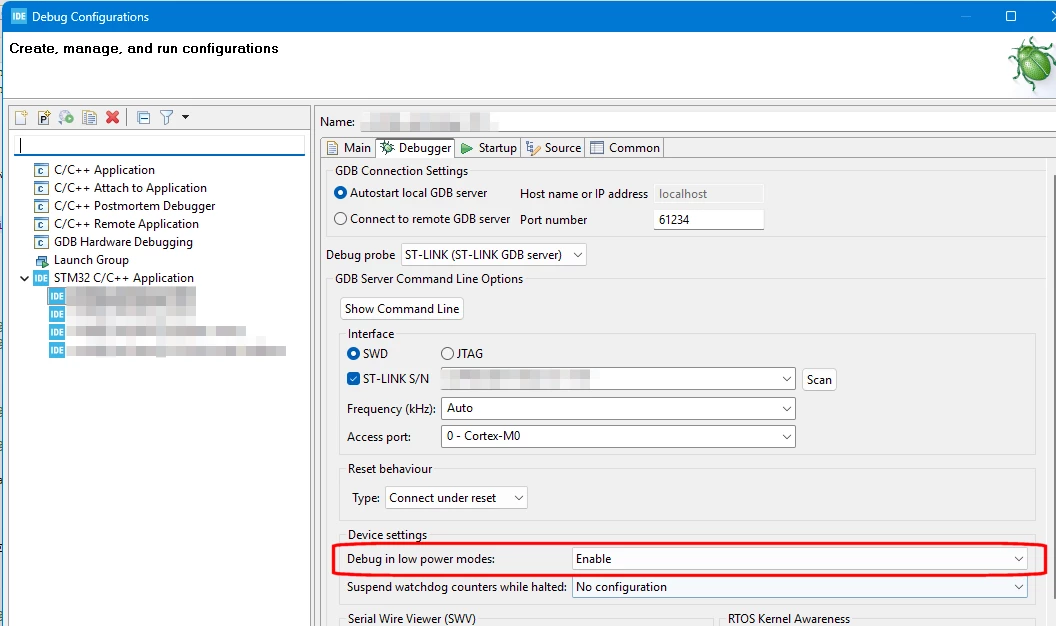Click the configuration Name field
1056x626 pixels.
(707, 122)
